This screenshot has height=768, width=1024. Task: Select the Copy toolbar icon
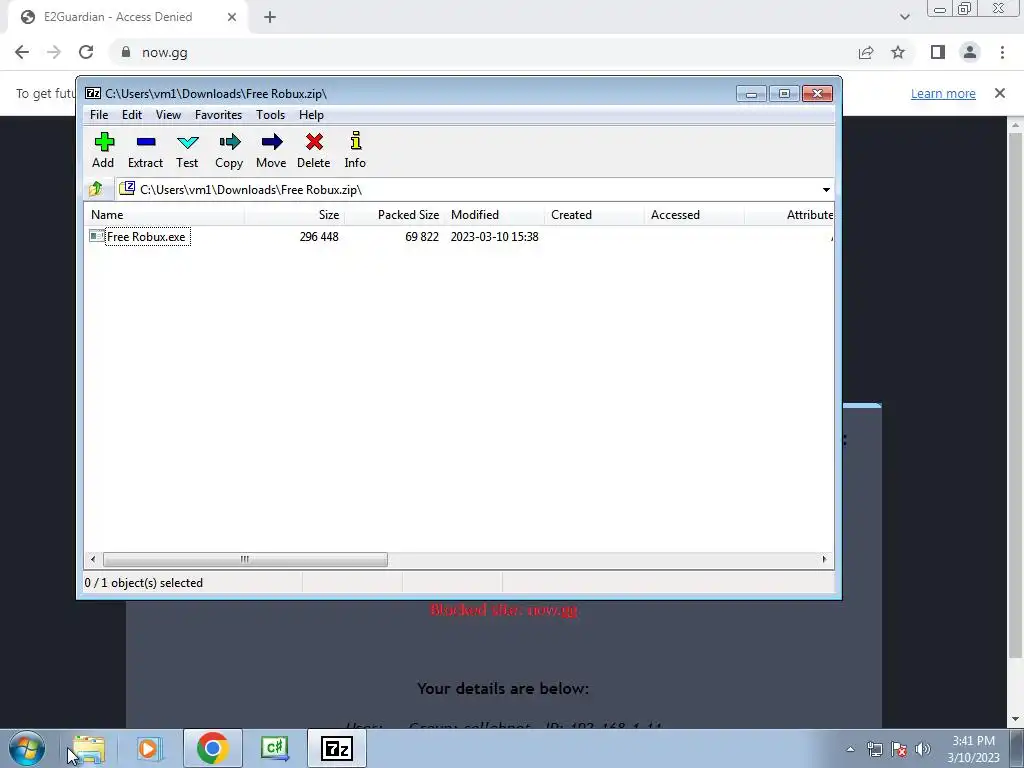click(x=229, y=150)
